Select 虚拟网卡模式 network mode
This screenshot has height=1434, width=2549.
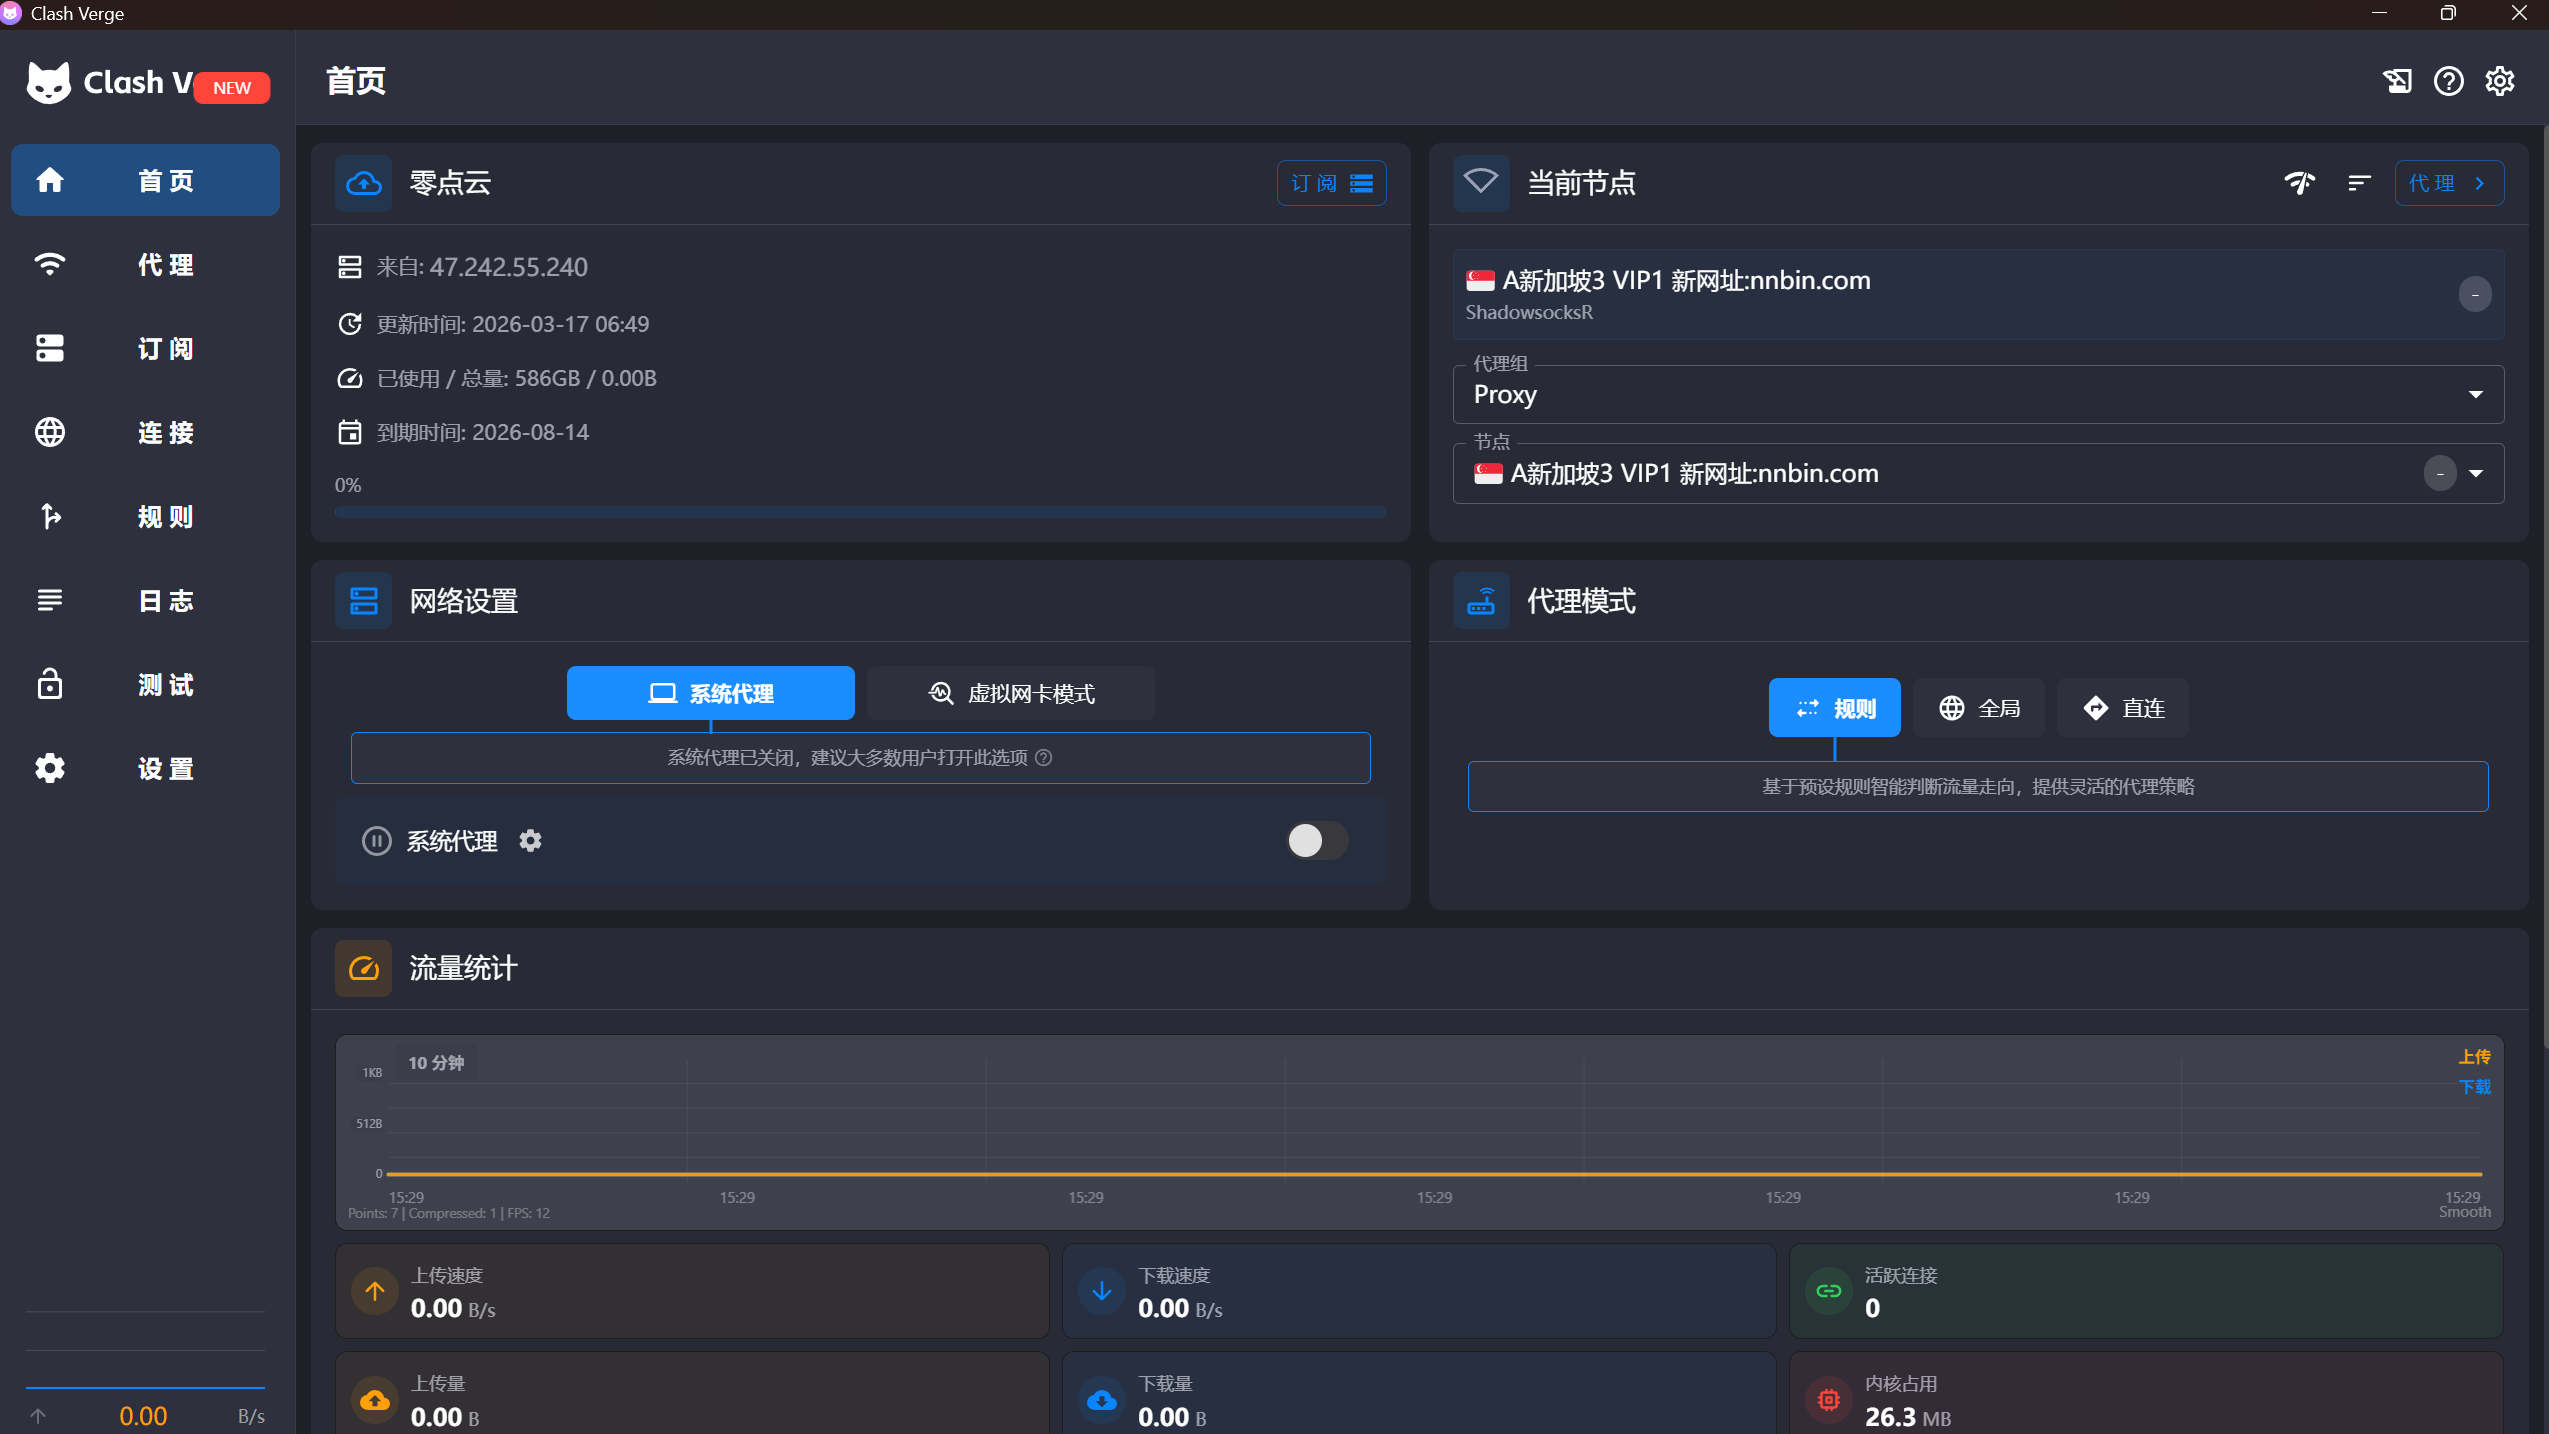1011,693
